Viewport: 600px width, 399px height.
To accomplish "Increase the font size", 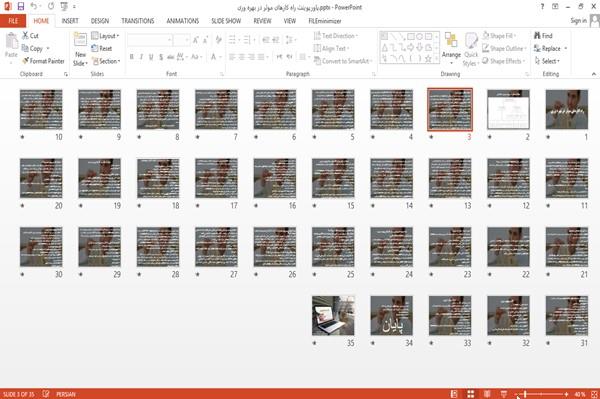I will (196, 40).
